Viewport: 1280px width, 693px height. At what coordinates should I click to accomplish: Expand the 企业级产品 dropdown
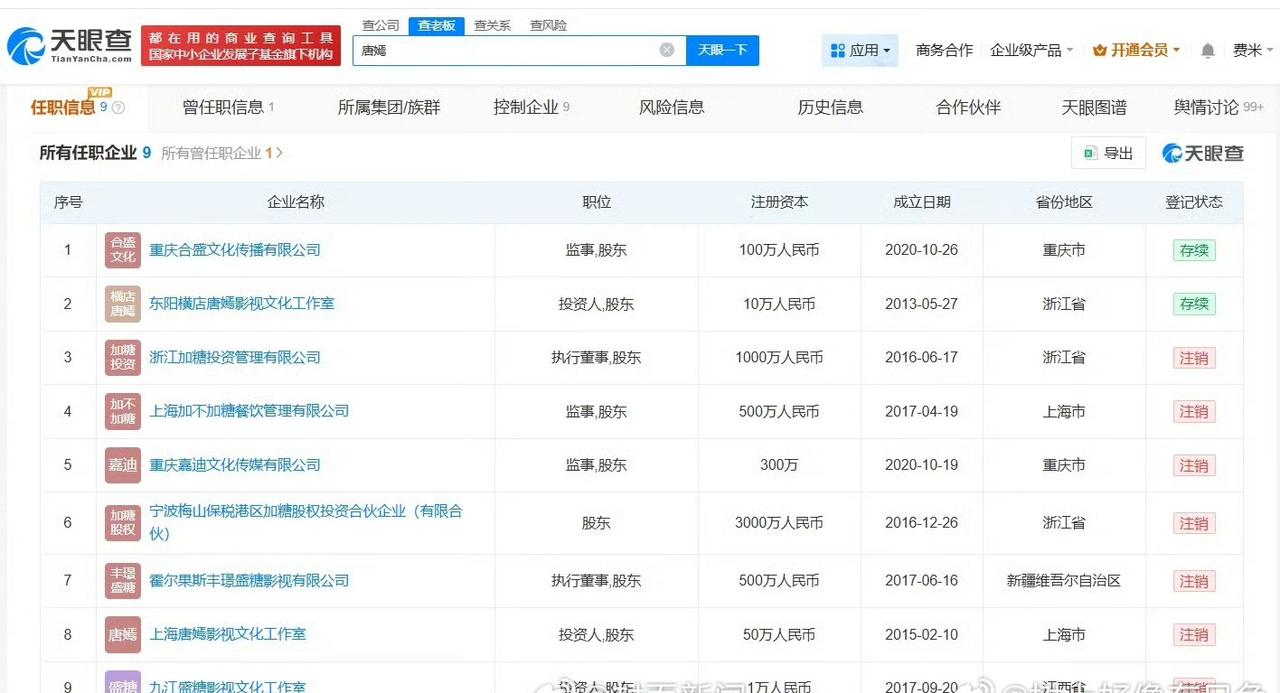[1031, 50]
